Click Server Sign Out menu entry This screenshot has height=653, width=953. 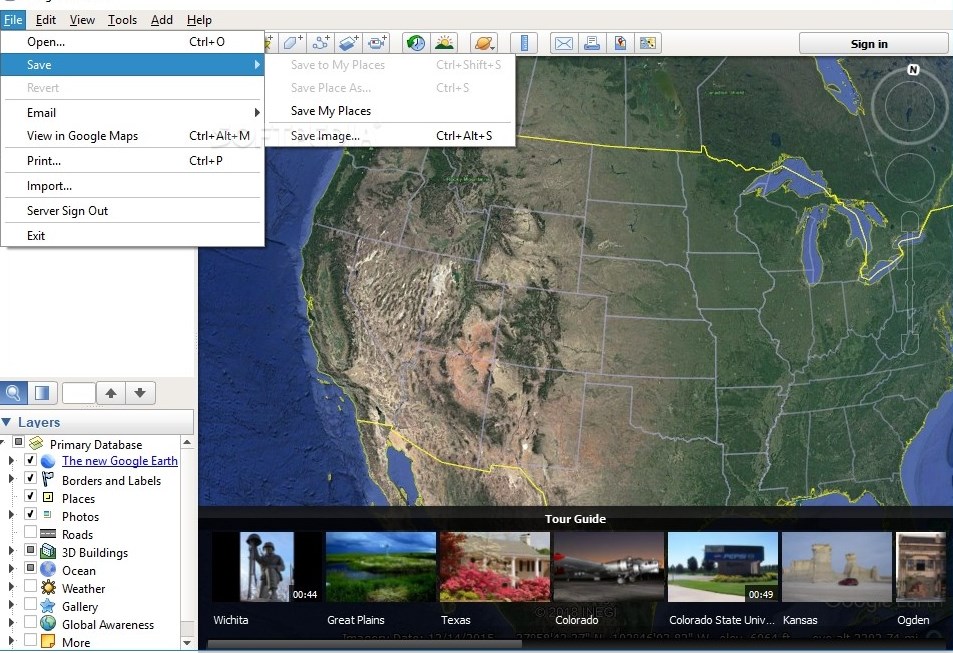pyautogui.click(x=132, y=210)
